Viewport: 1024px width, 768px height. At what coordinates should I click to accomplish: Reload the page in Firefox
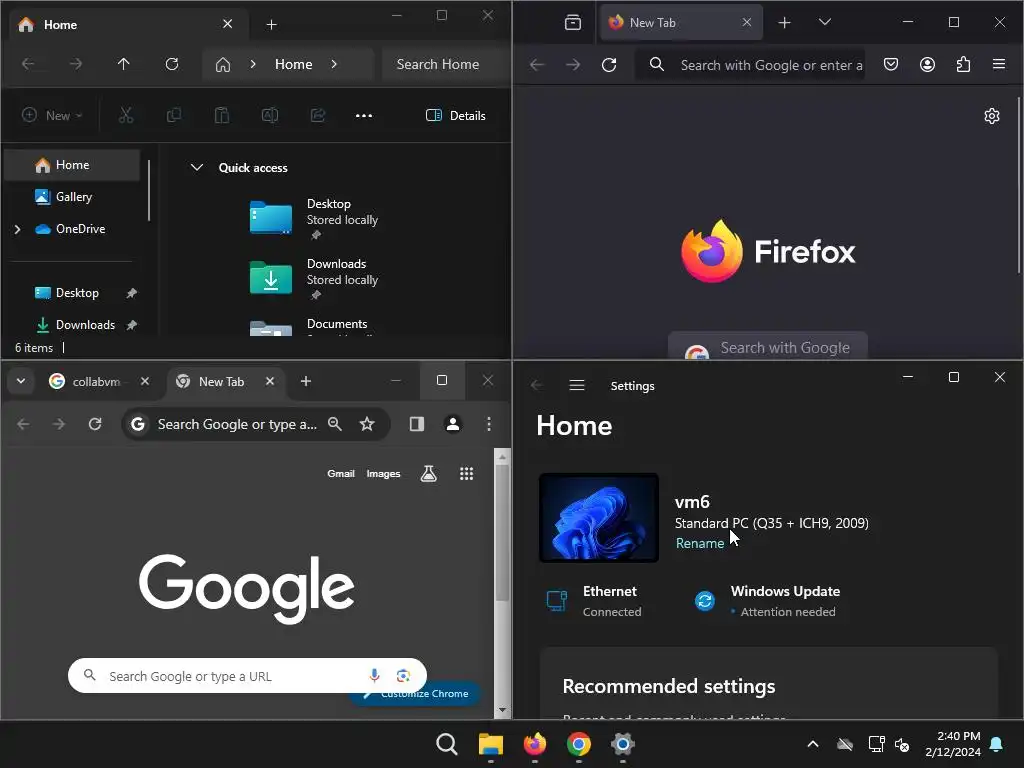pos(609,65)
